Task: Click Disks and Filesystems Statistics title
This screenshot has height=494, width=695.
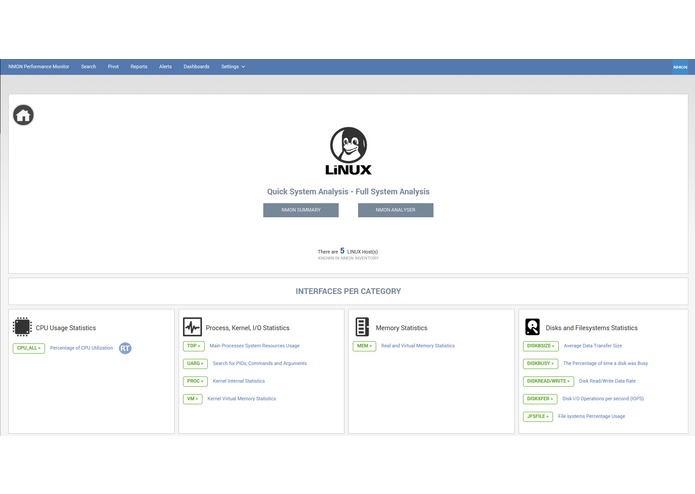Action: pos(591,328)
